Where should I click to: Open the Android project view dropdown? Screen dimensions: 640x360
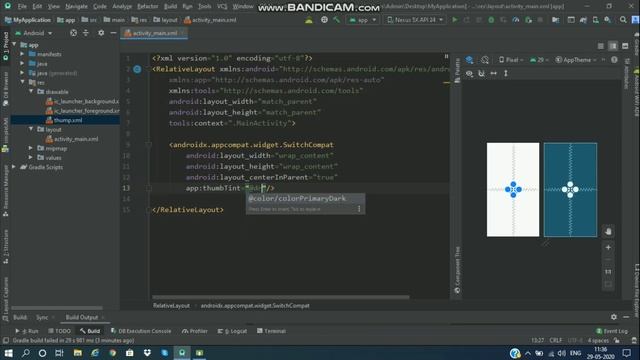click(x=33, y=33)
